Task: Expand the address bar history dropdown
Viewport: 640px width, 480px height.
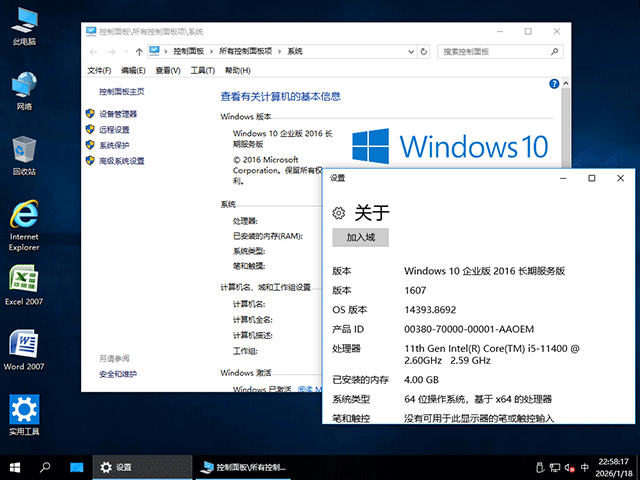Action: [x=411, y=52]
